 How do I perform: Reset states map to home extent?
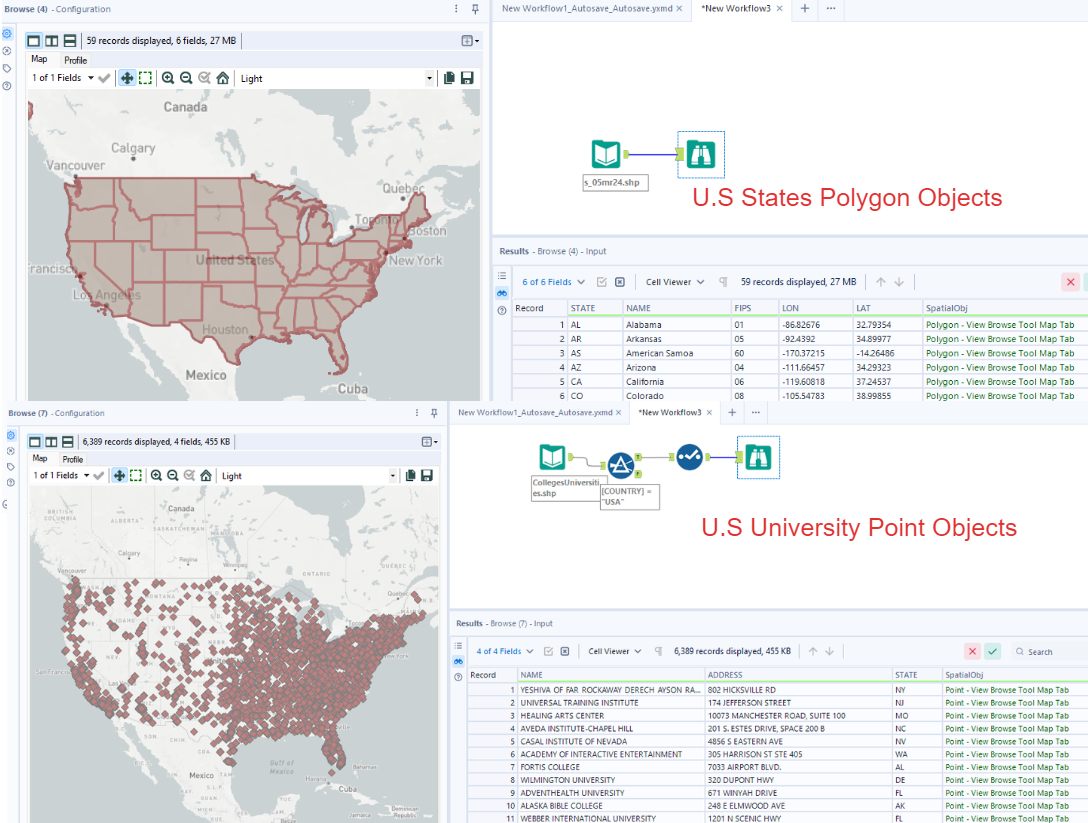223,78
